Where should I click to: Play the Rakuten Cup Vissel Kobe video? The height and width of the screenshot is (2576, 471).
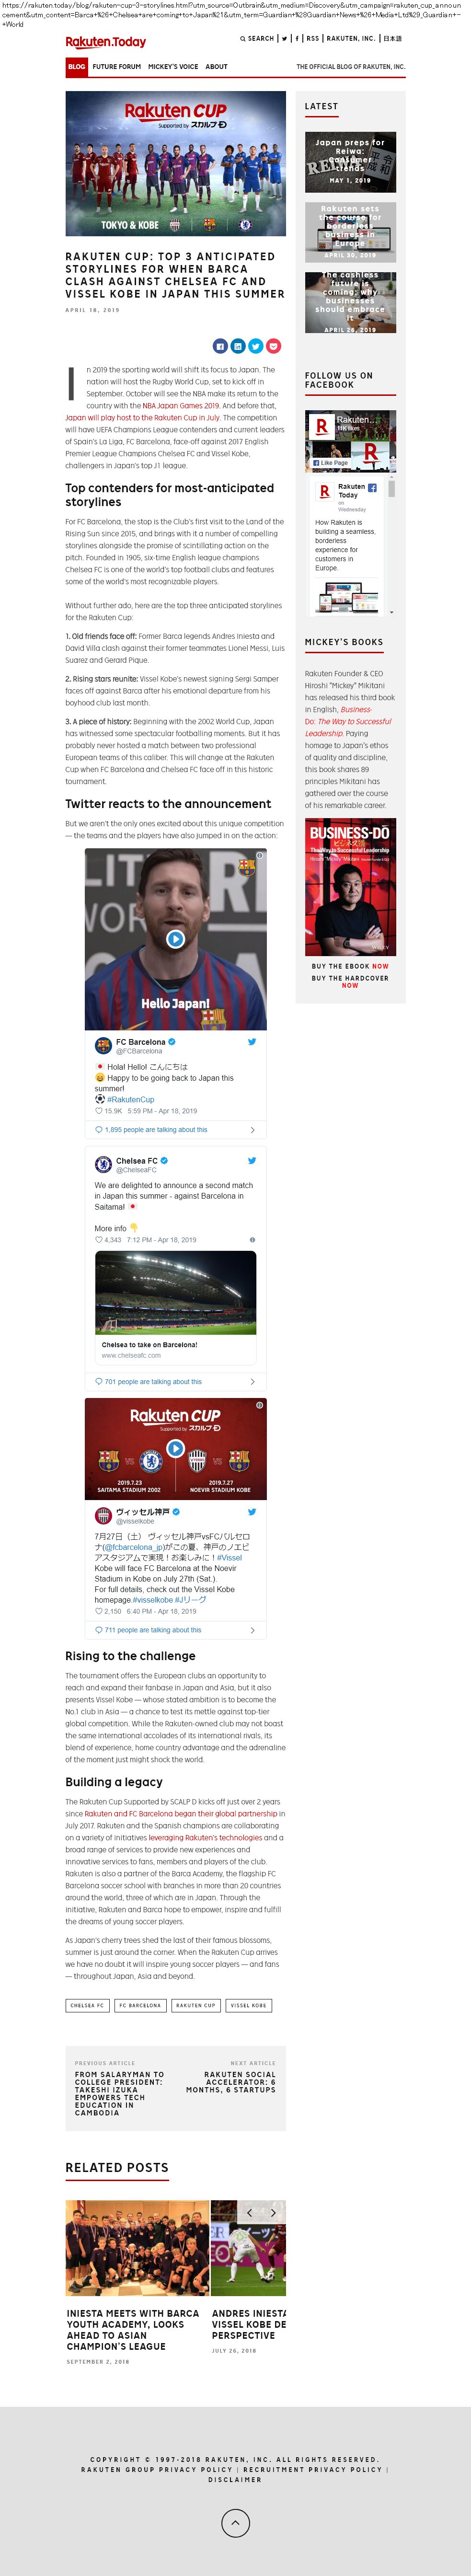175,1447
